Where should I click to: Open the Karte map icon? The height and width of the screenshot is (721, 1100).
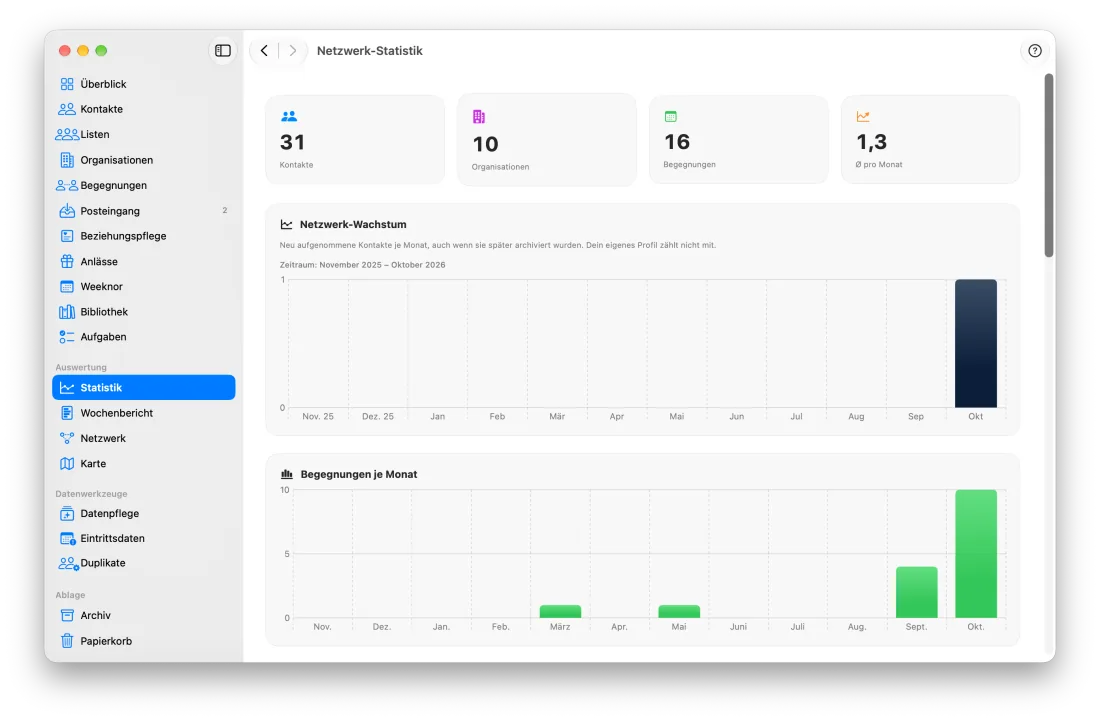(x=67, y=464)
